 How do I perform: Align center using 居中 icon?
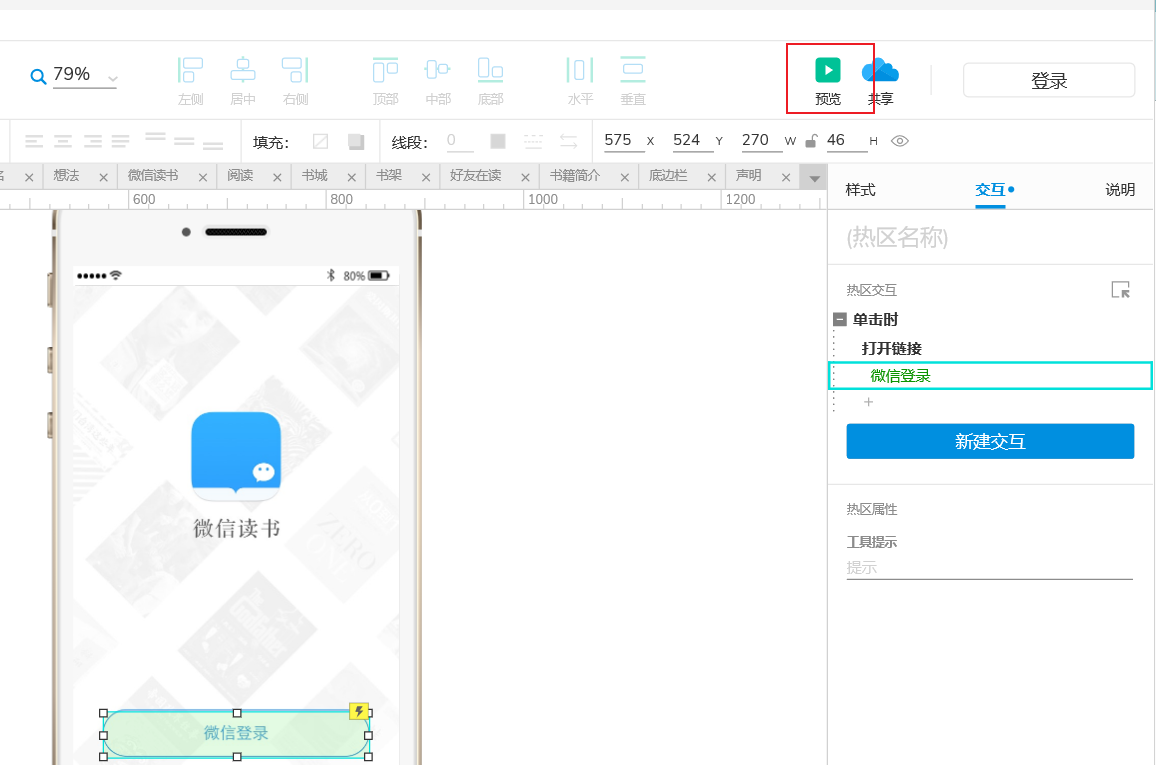(243, 71)
